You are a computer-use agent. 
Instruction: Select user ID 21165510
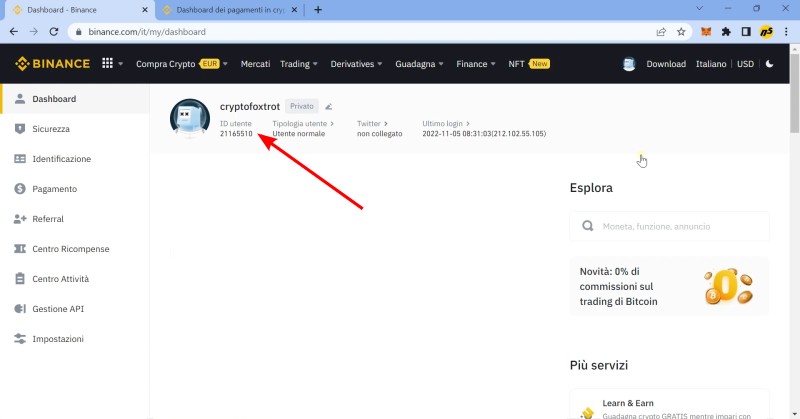[236, 134]
